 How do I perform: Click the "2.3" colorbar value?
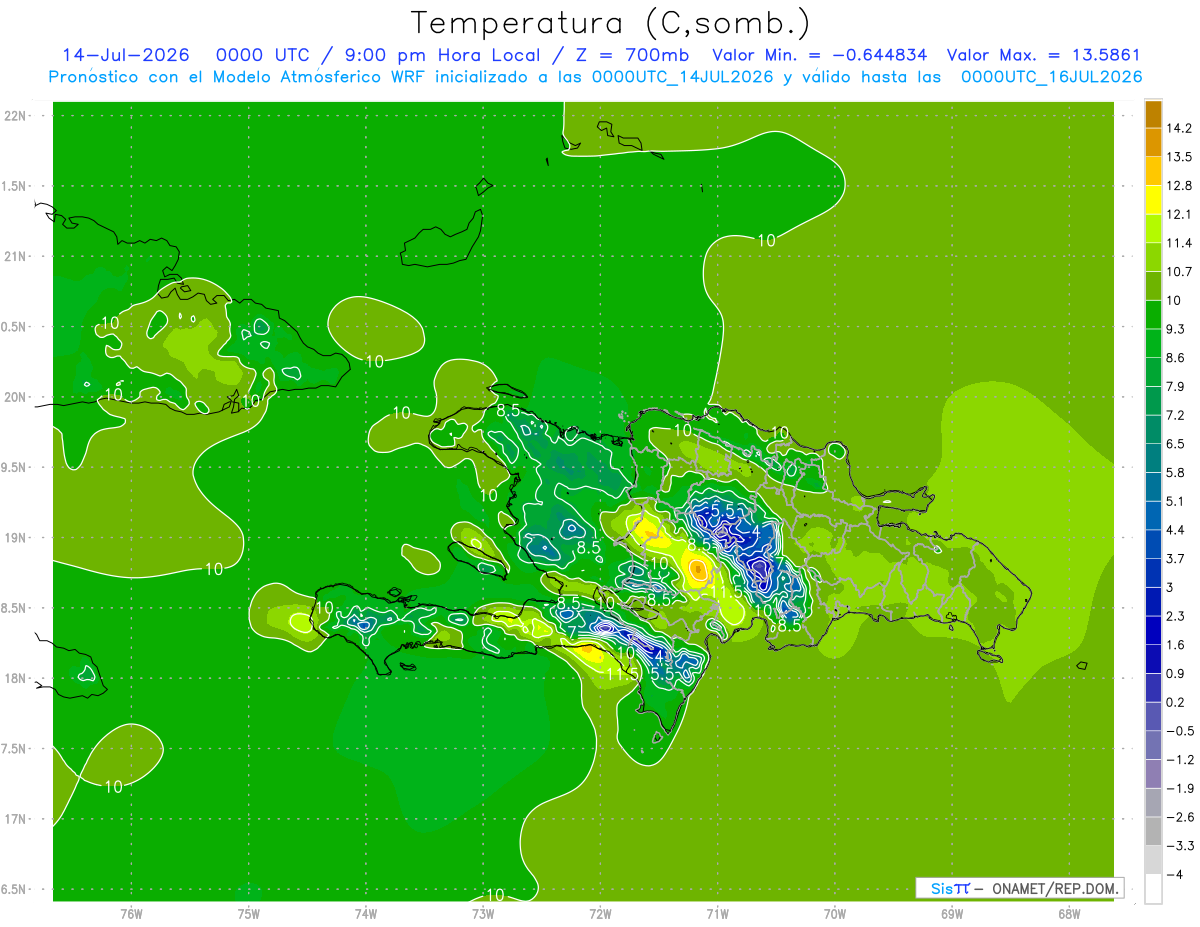(1175, 616)
